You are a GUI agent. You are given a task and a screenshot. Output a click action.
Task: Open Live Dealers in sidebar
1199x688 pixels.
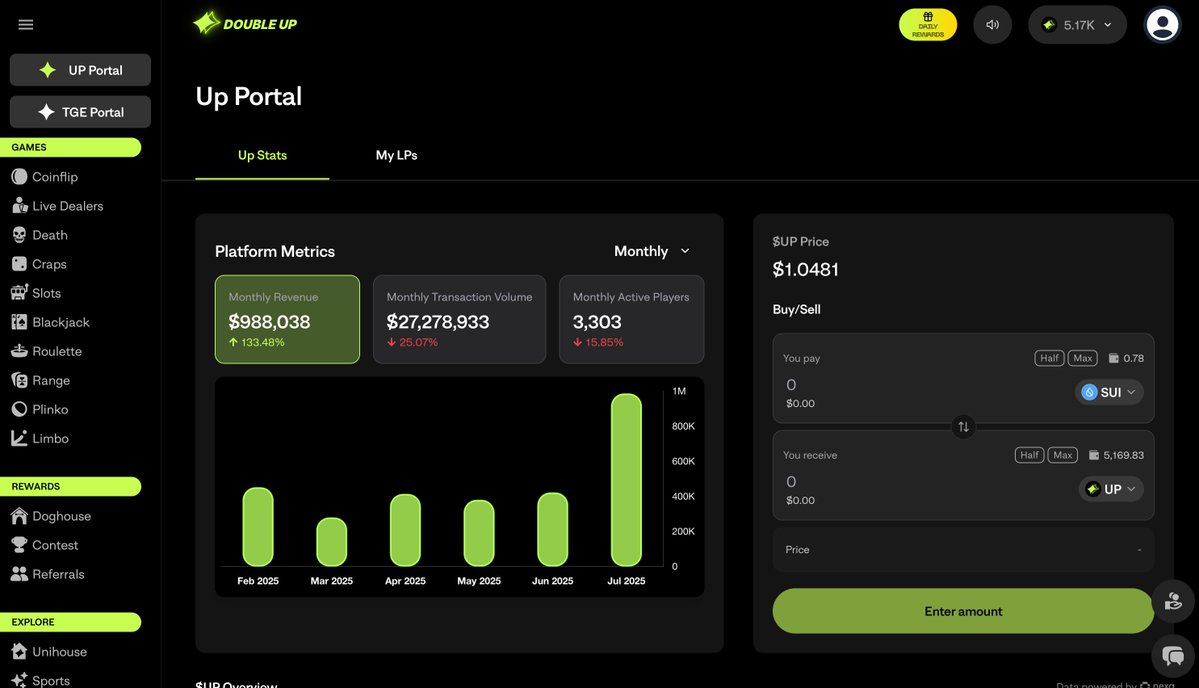(57, 206)
